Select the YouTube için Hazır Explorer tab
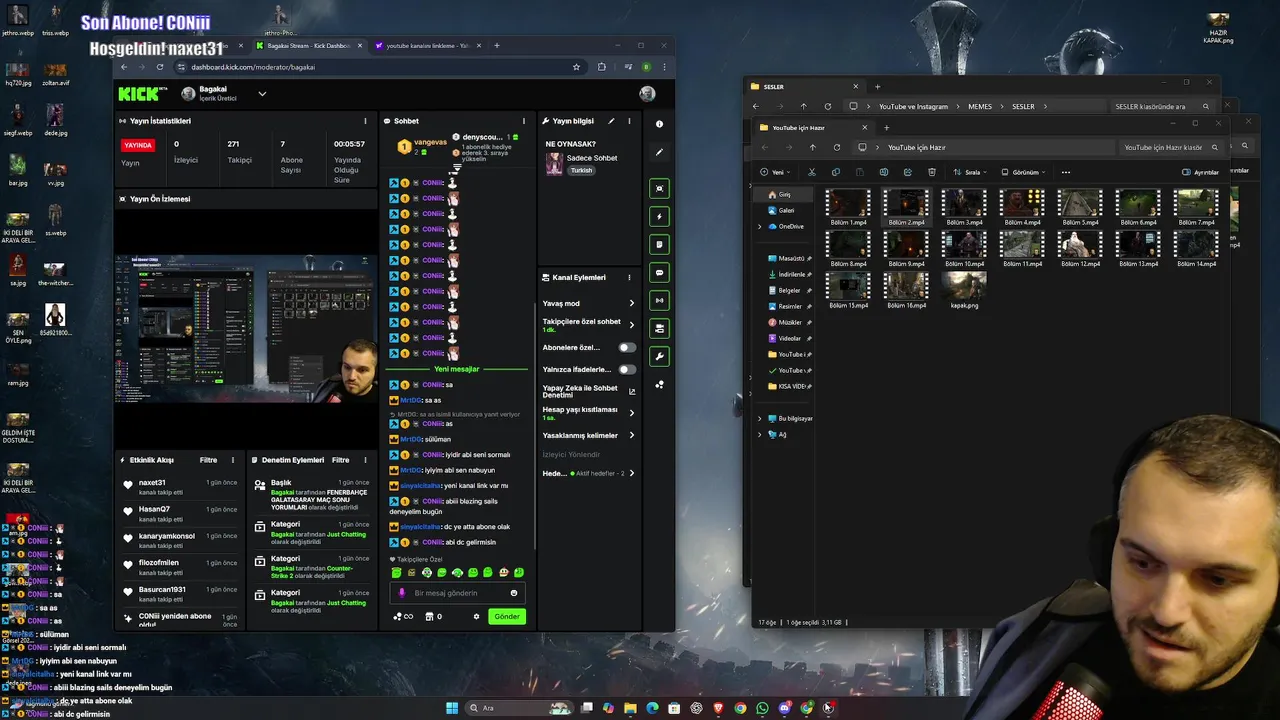 (x=815, y=128)
